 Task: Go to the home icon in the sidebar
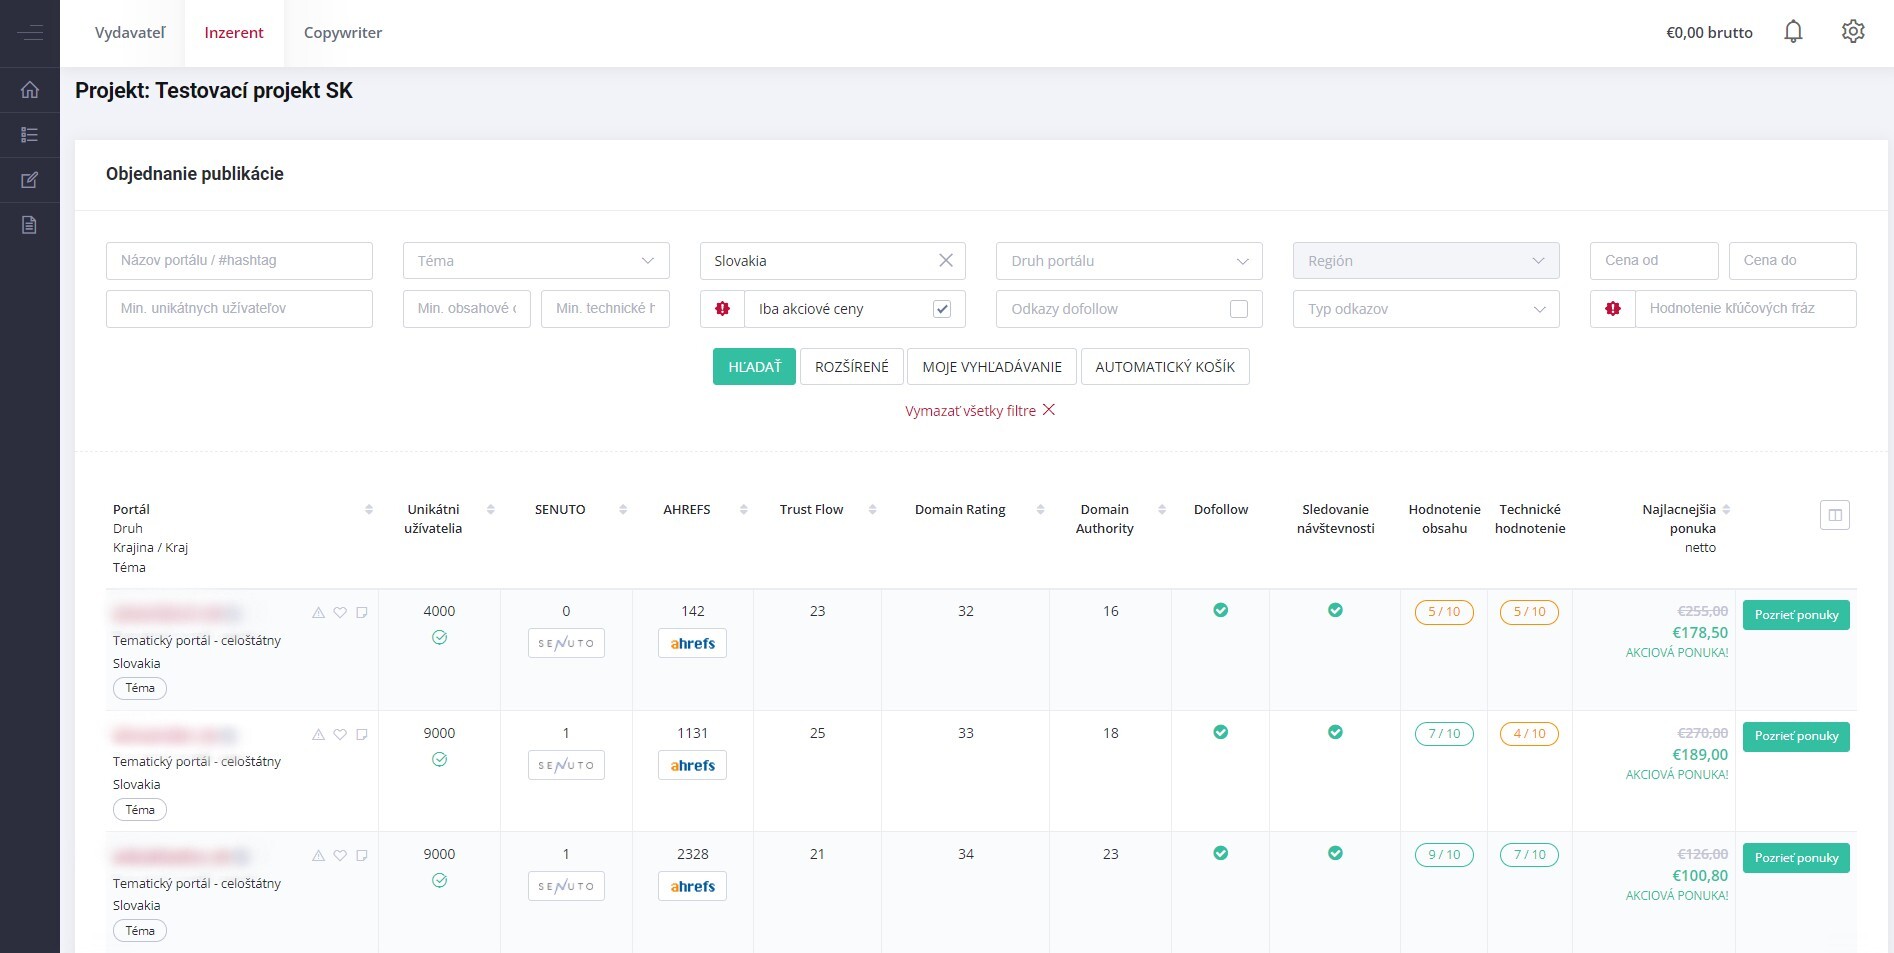point(30,90)
